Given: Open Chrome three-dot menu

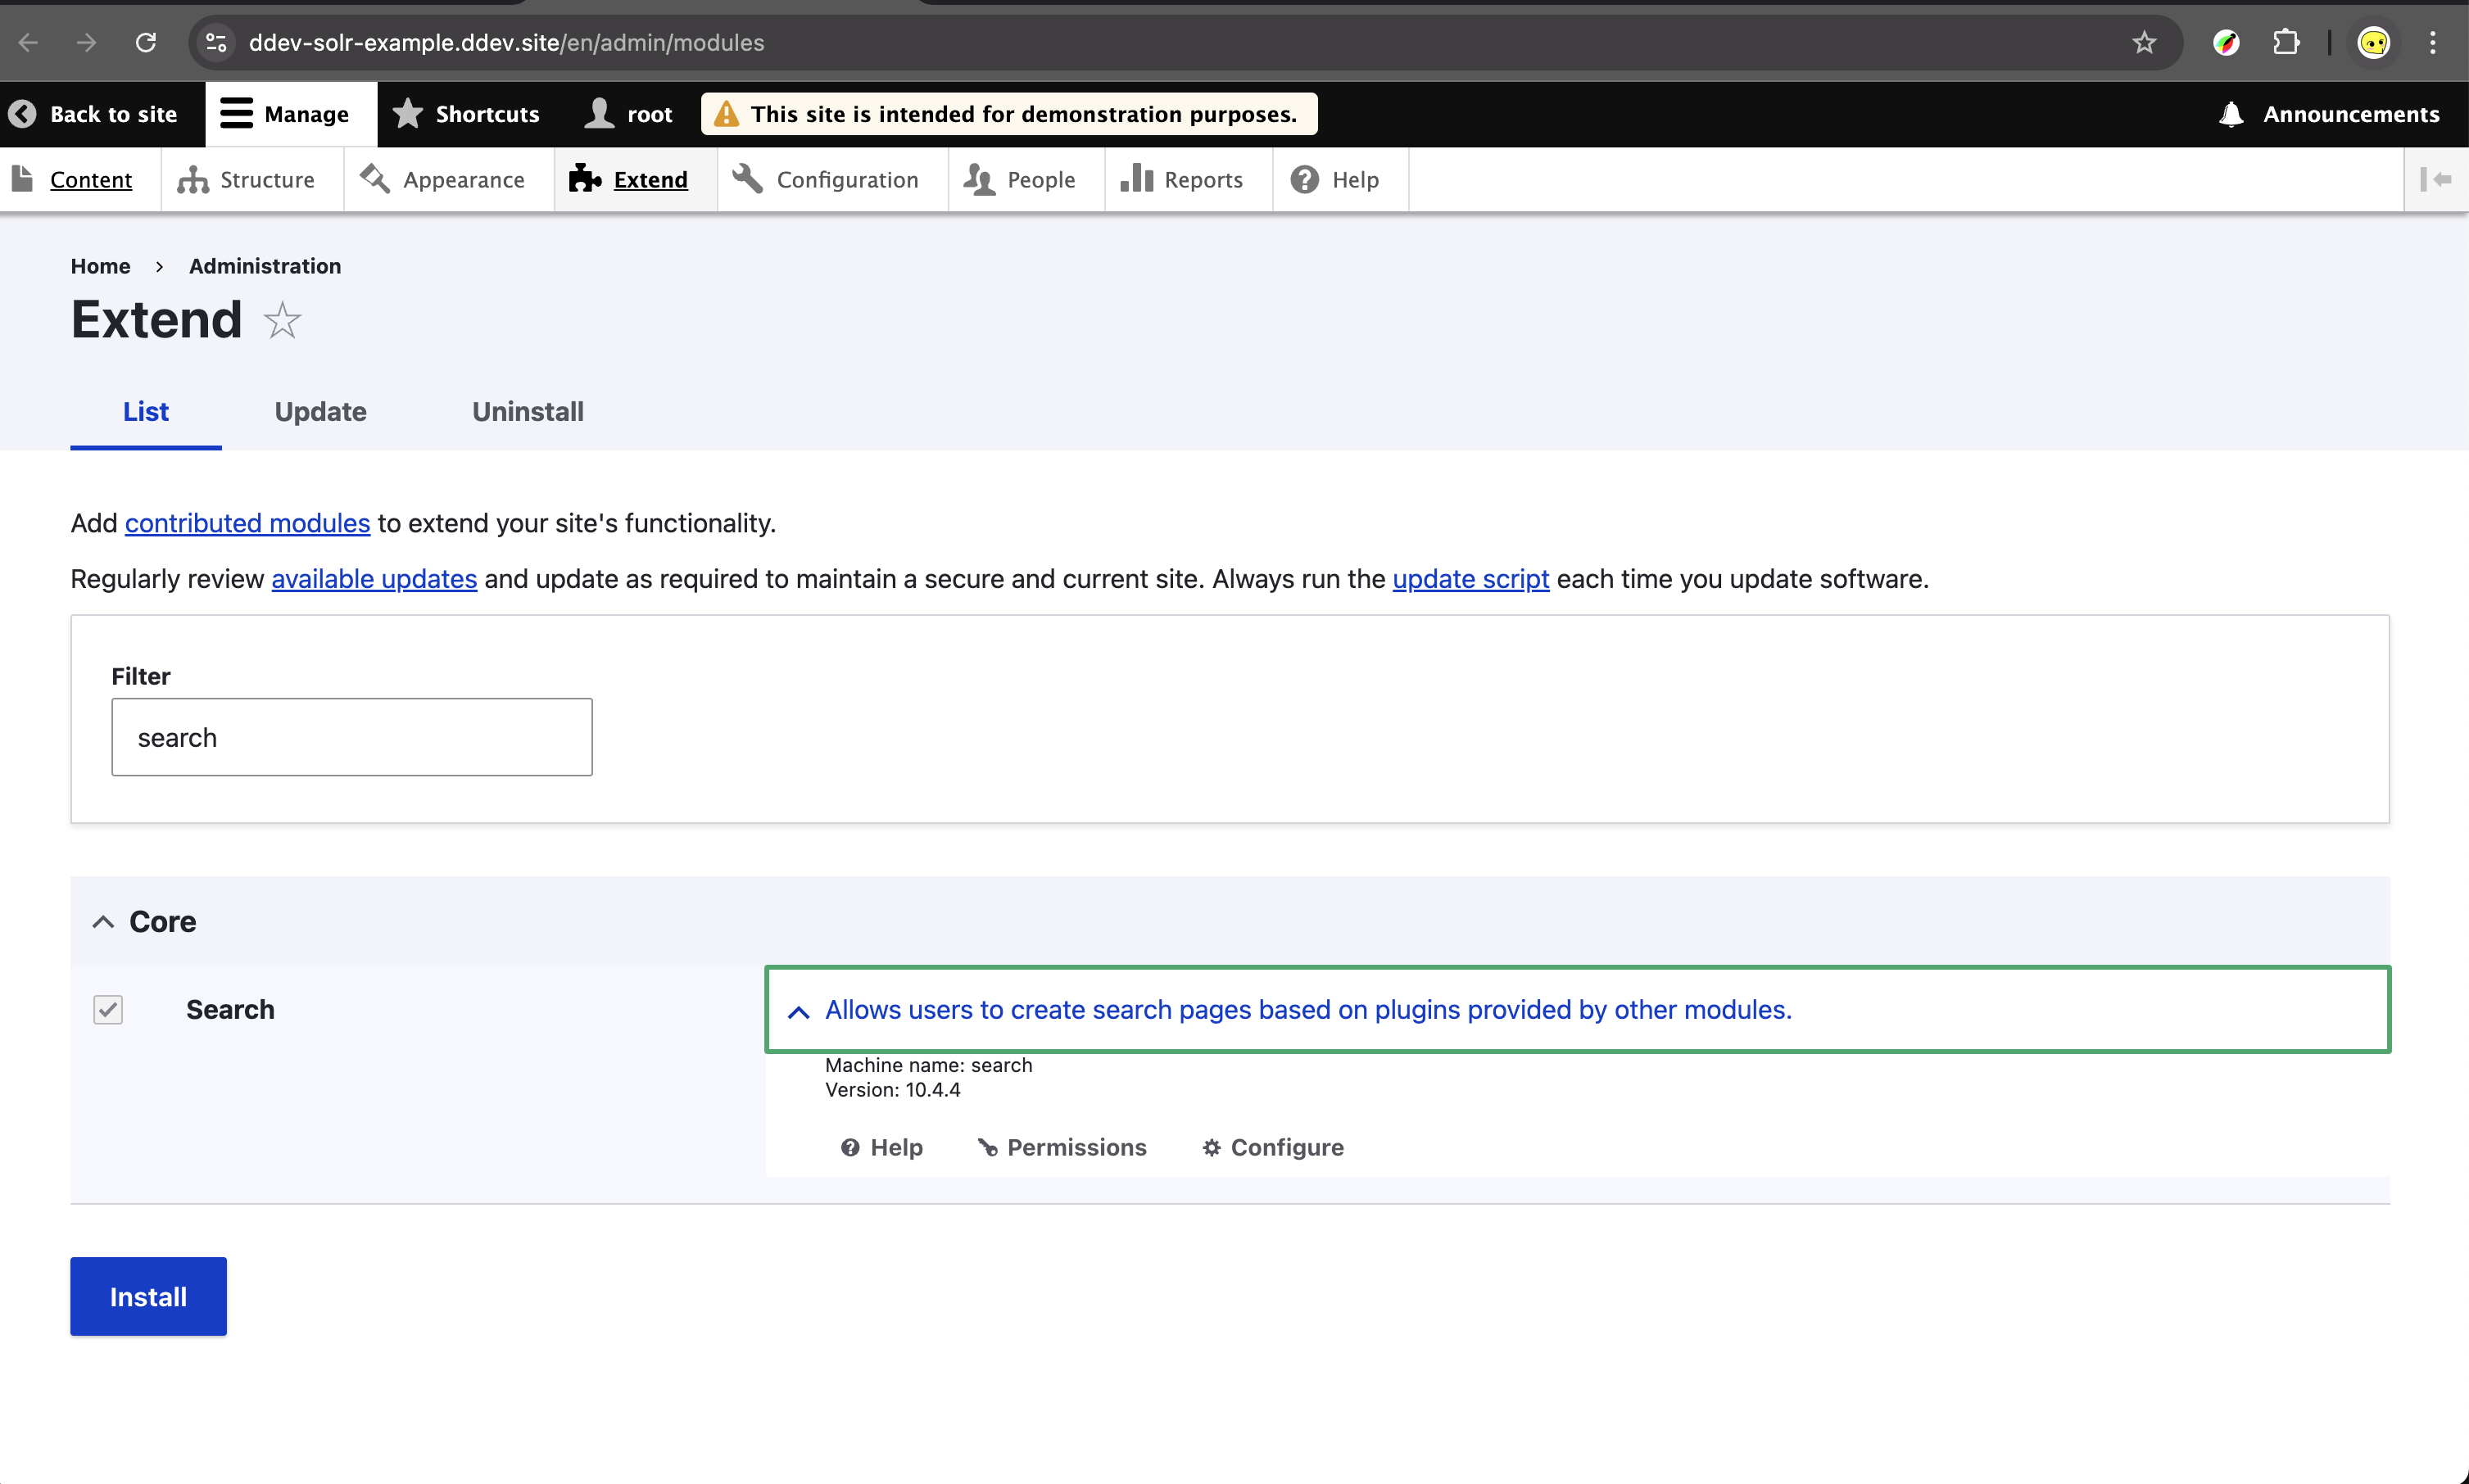Looking at the screenshot, I should click(2433, 43).
